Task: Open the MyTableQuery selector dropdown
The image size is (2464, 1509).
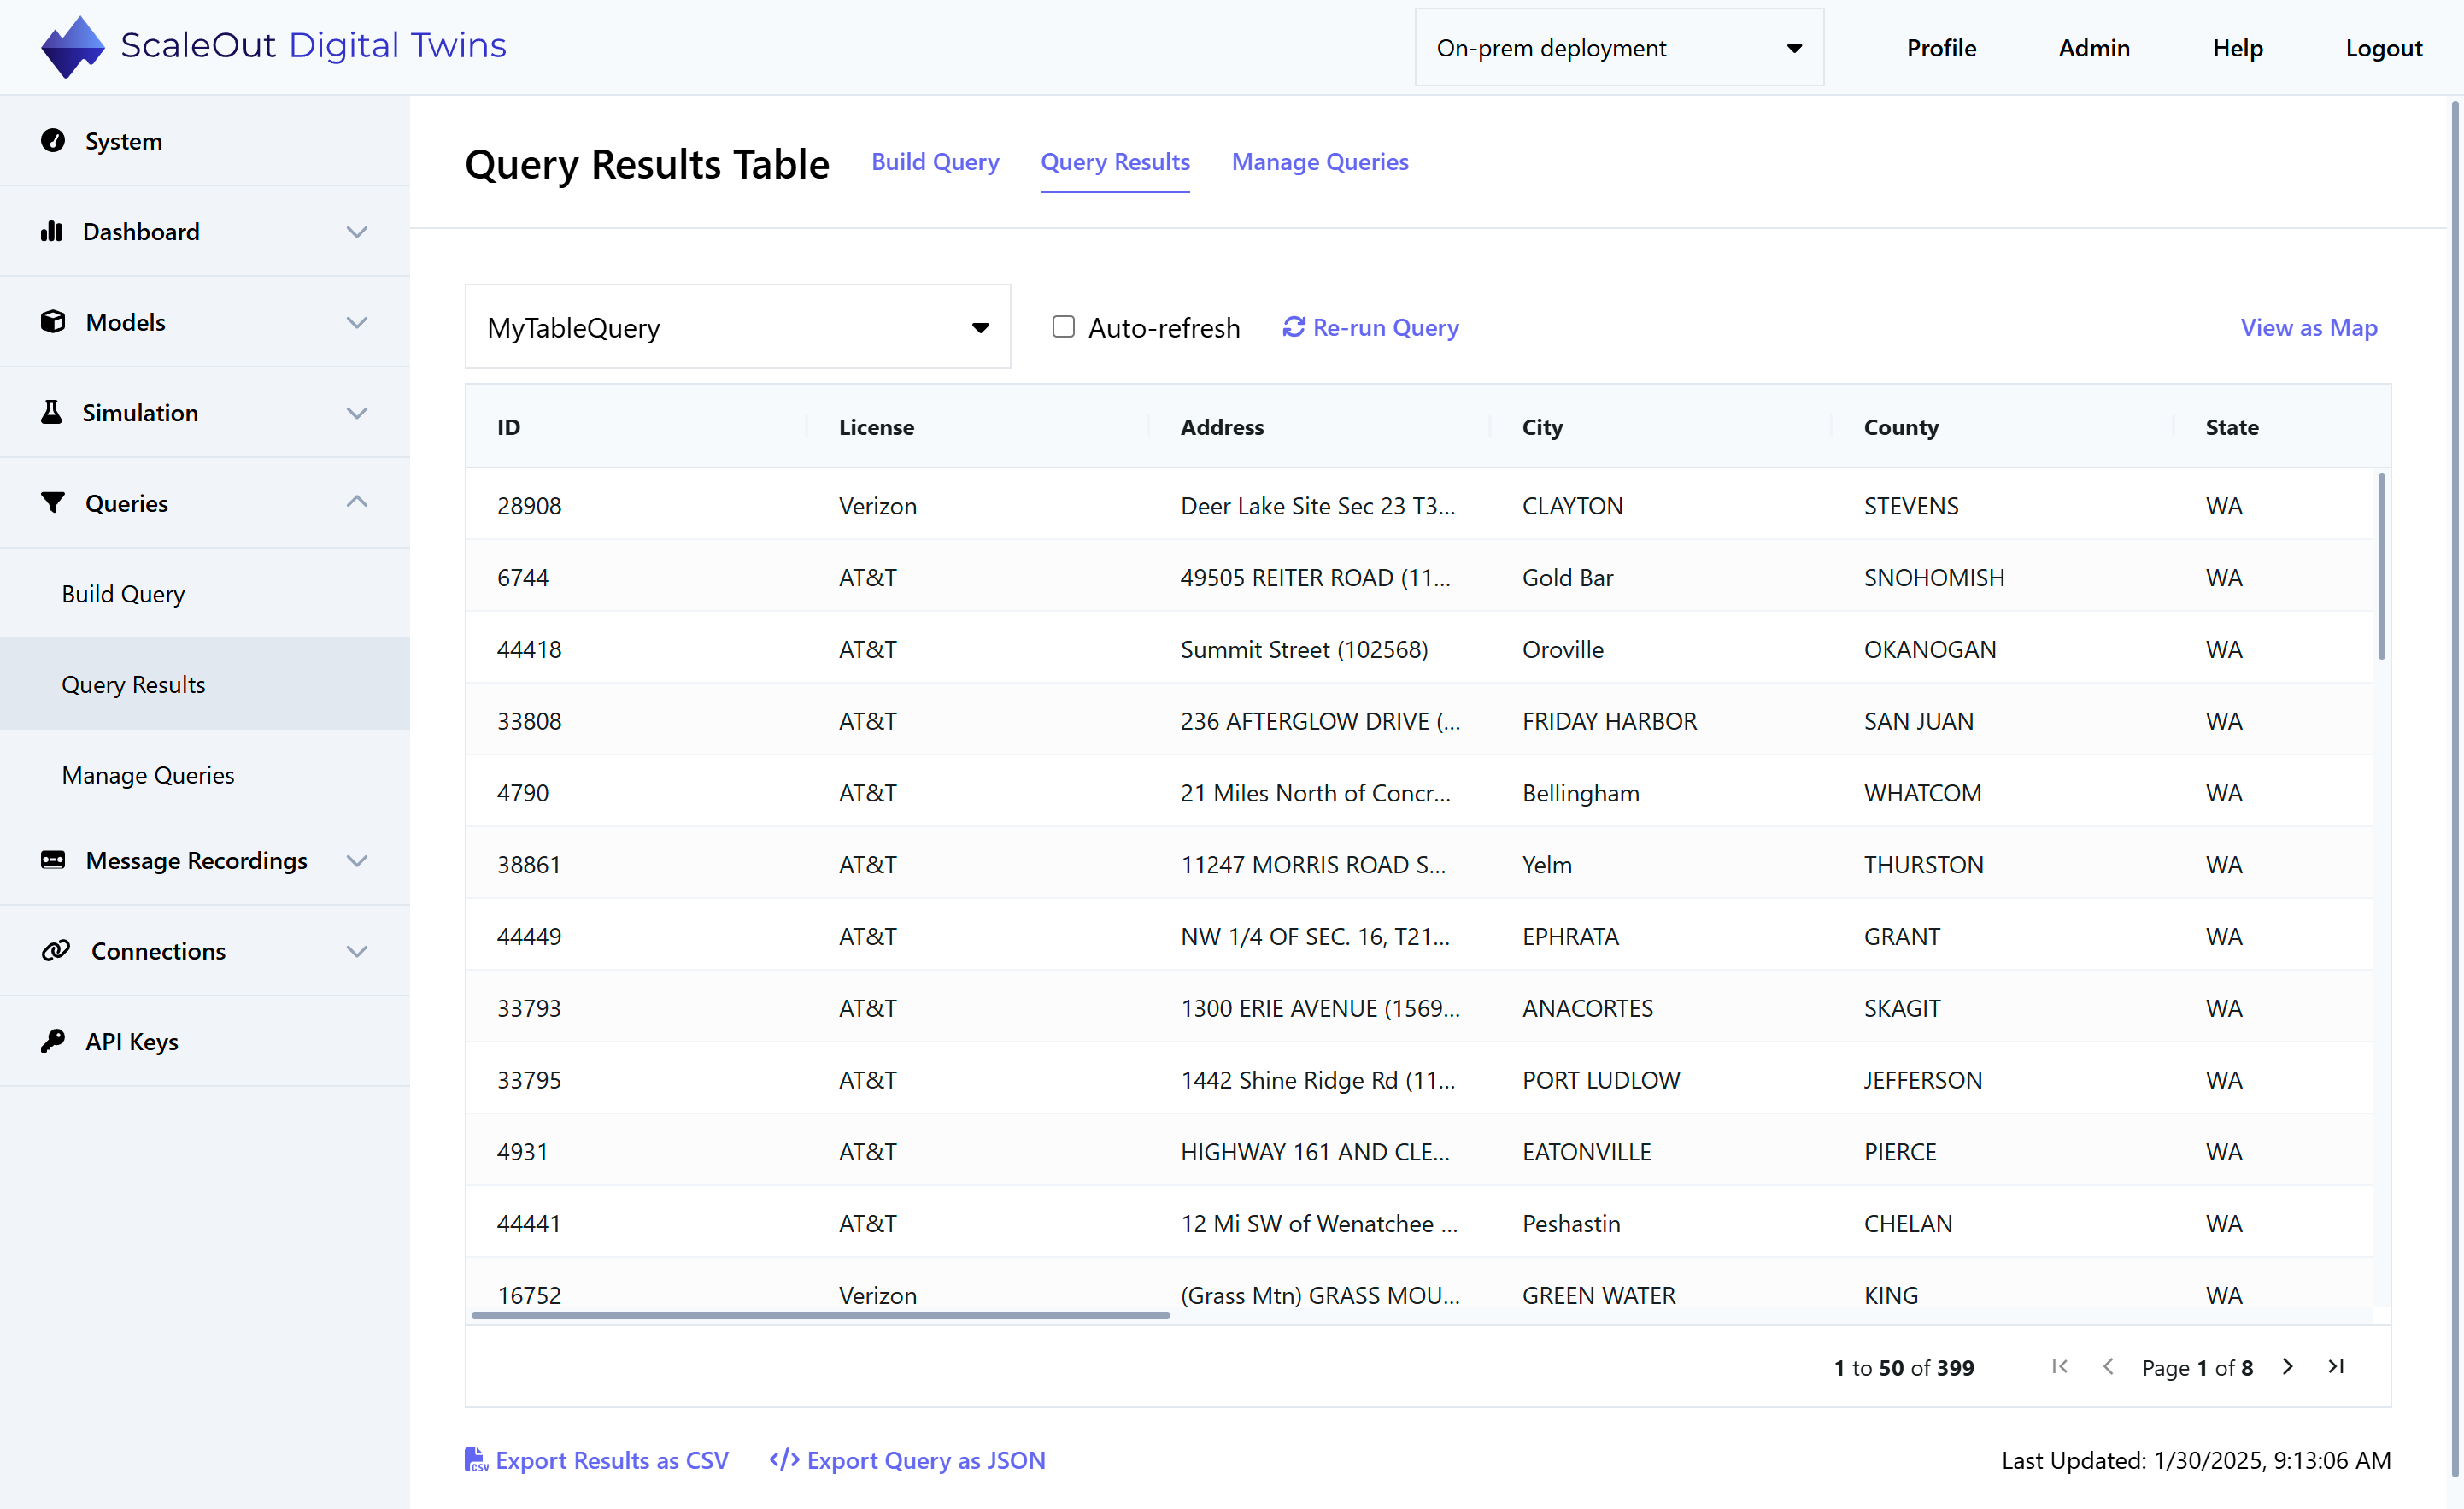Action: coord(738,327)
